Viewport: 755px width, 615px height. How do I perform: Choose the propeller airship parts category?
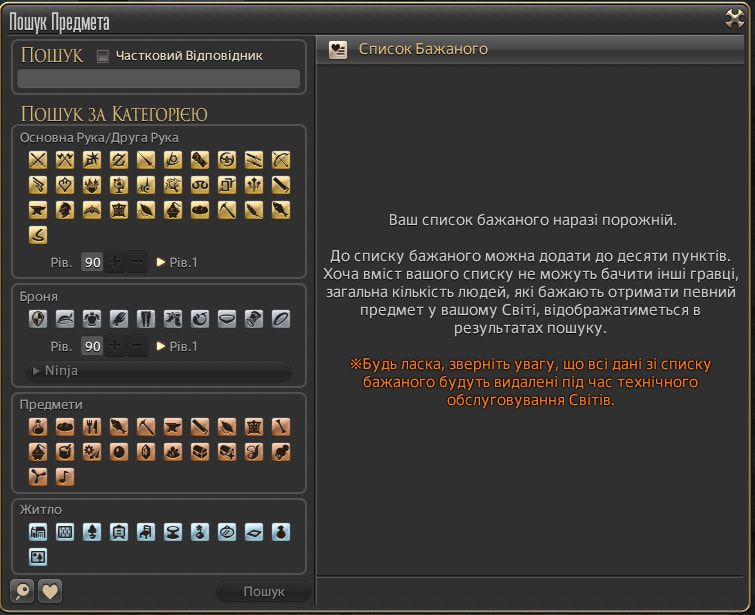tap(38, 477)
